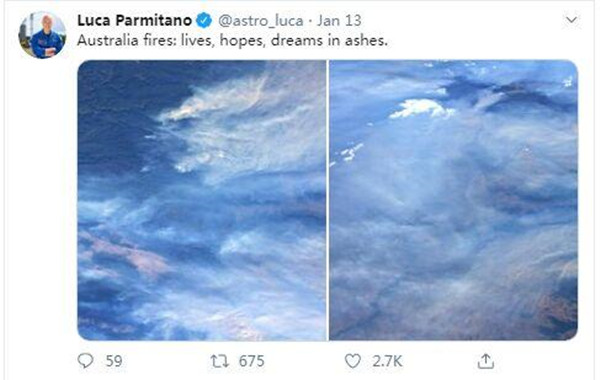View the right photo of smoke-covered land
This screenshot has height=380, width=600.
[x=453, y=200]
